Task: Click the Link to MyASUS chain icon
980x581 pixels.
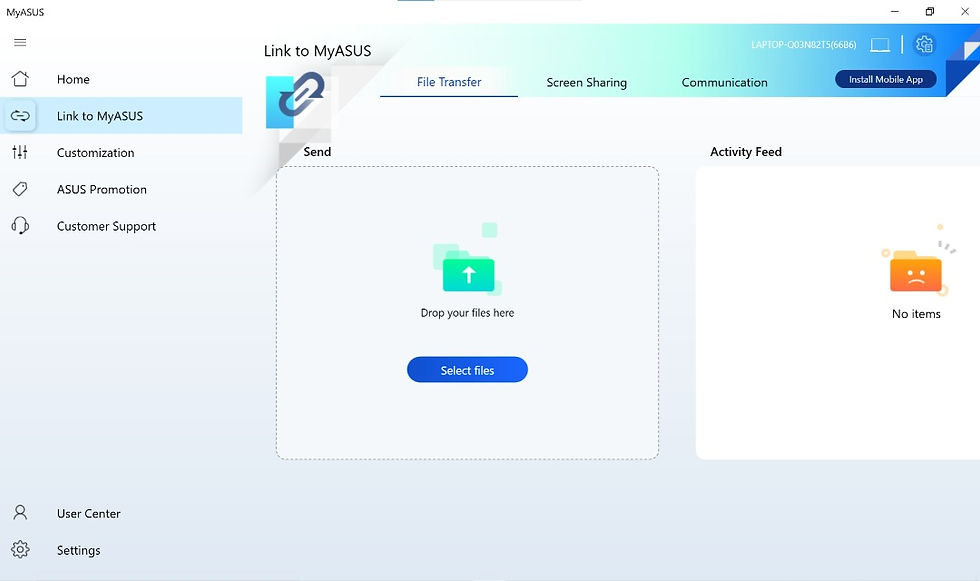Action: (x=20, y=116)
